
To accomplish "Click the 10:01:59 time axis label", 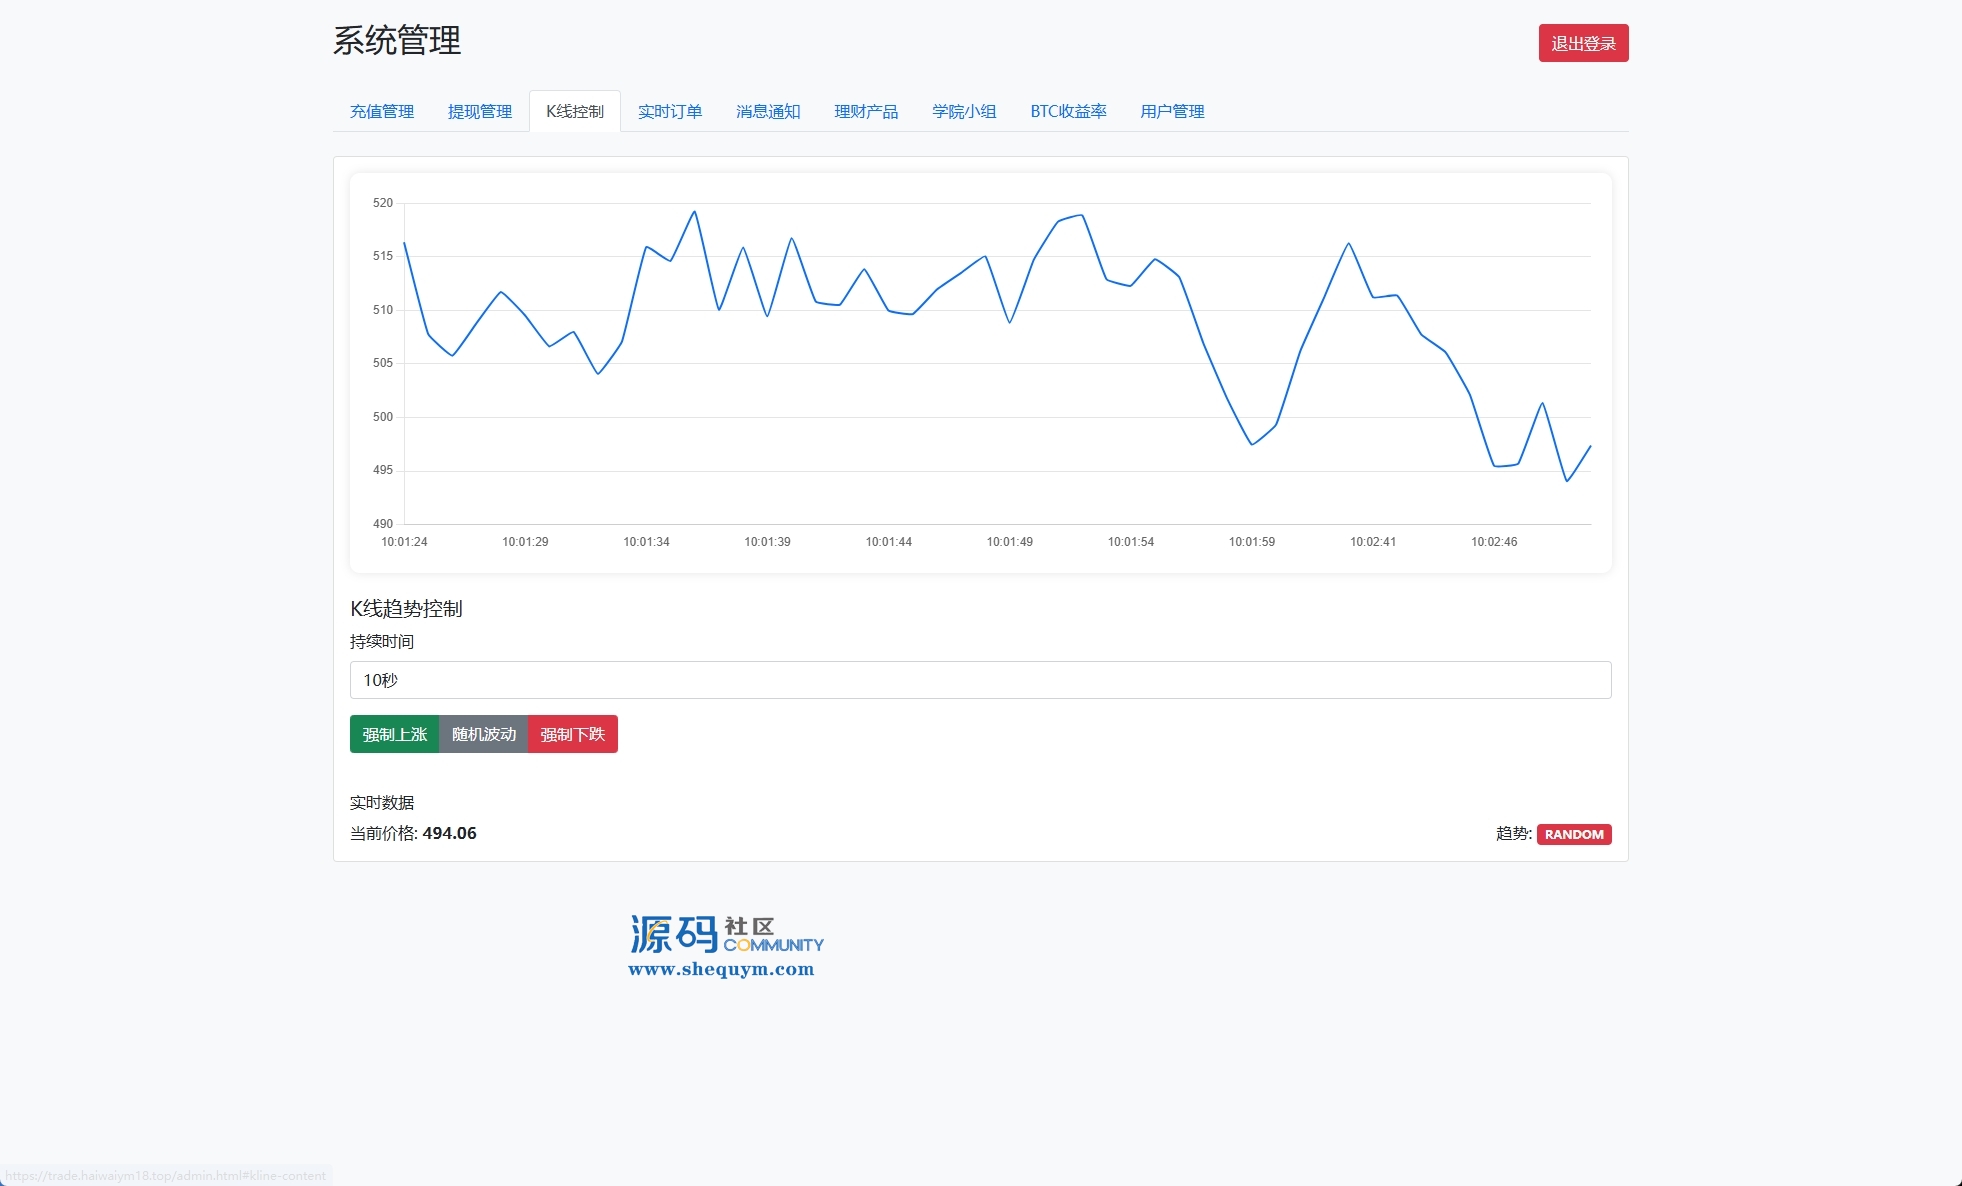I will click(1251, 542).
